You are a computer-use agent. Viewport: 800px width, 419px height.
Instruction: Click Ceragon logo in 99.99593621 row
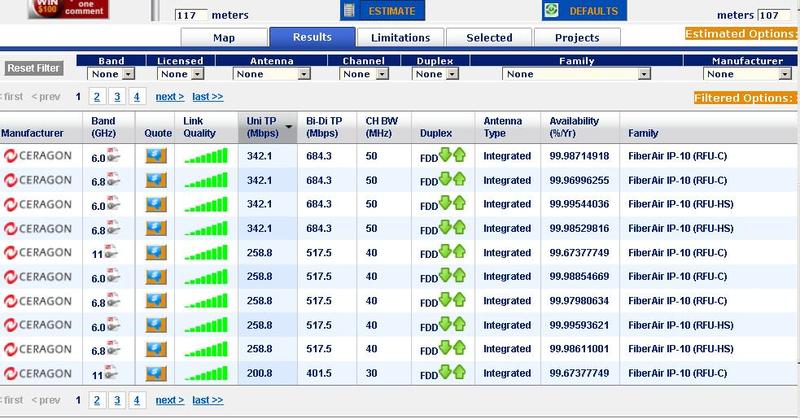point(38,325)
